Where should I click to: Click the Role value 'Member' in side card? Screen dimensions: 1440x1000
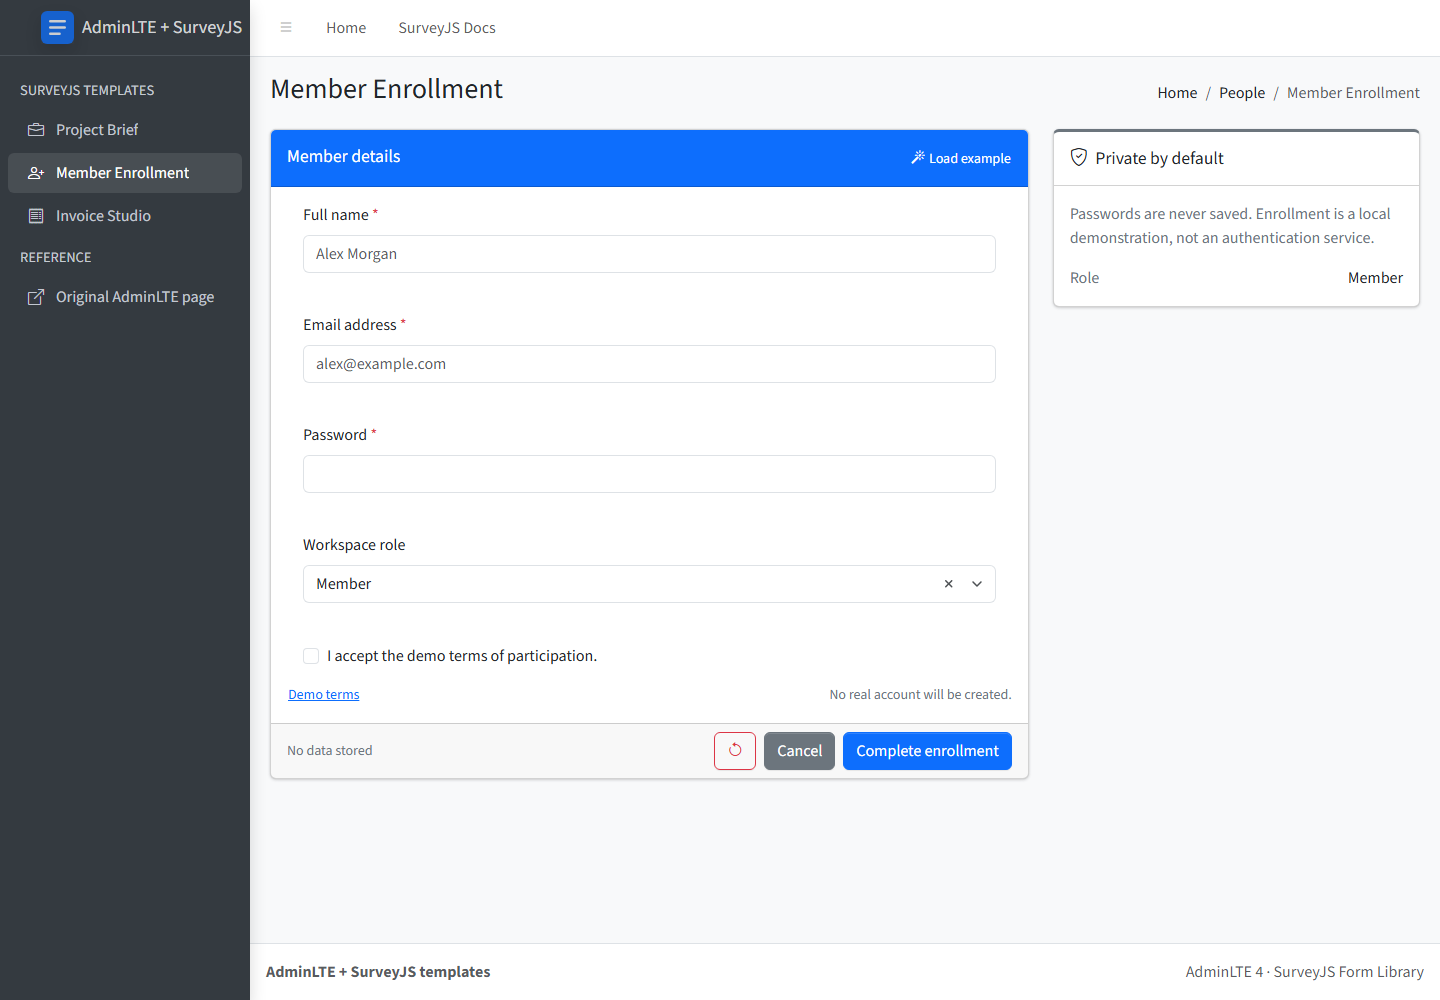pos(1375,278)
